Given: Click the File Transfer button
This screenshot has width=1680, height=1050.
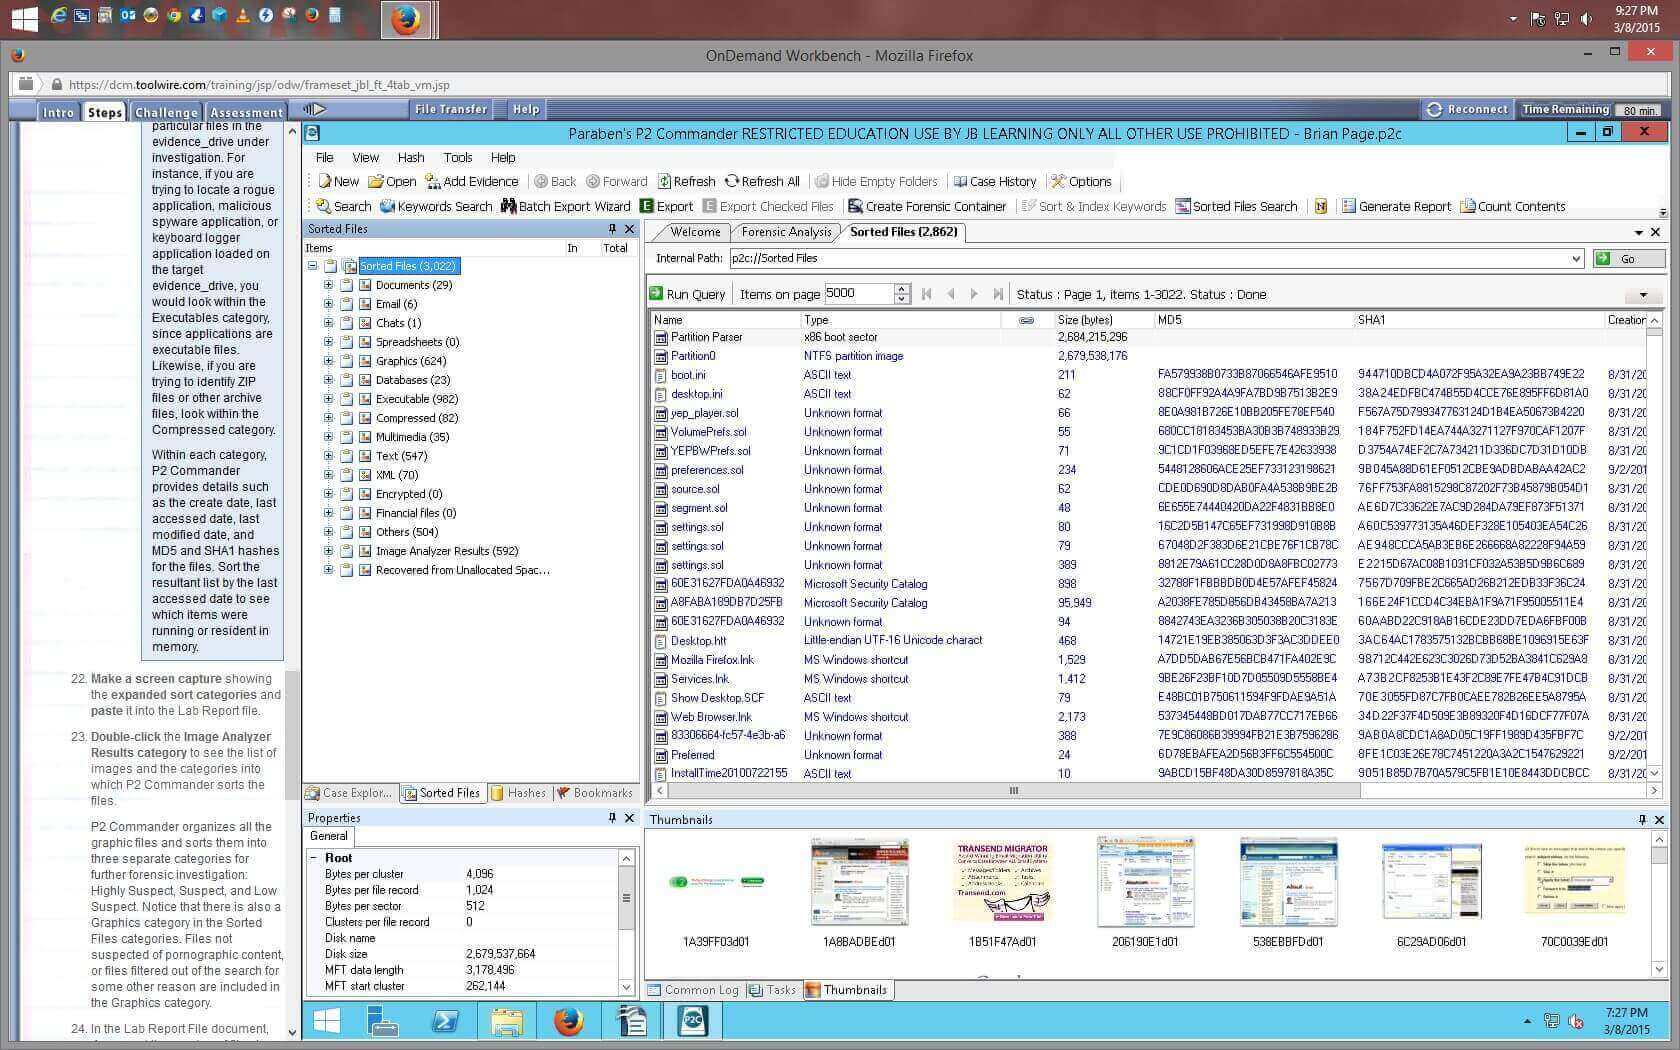Looking at the screenshot, I should (451, 109).
